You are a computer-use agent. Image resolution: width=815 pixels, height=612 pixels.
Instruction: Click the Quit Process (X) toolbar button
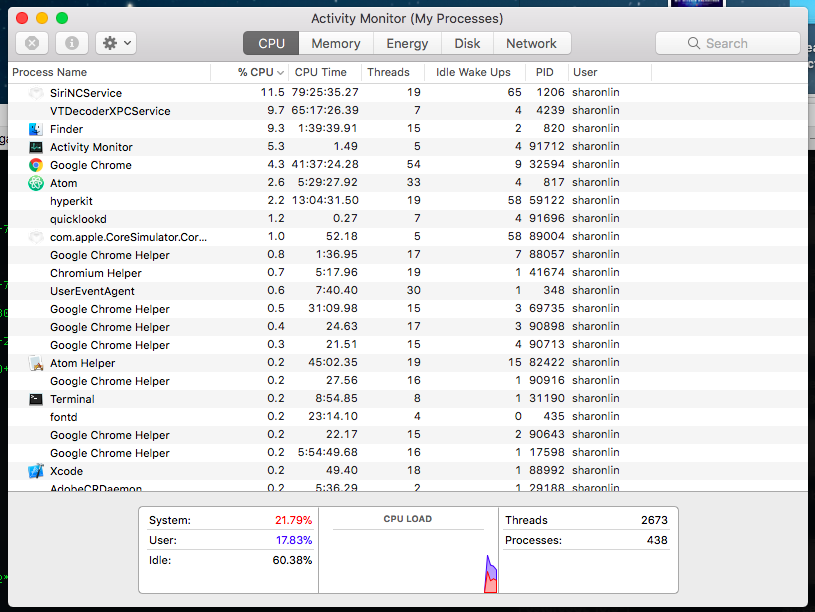tap(32, 43)
